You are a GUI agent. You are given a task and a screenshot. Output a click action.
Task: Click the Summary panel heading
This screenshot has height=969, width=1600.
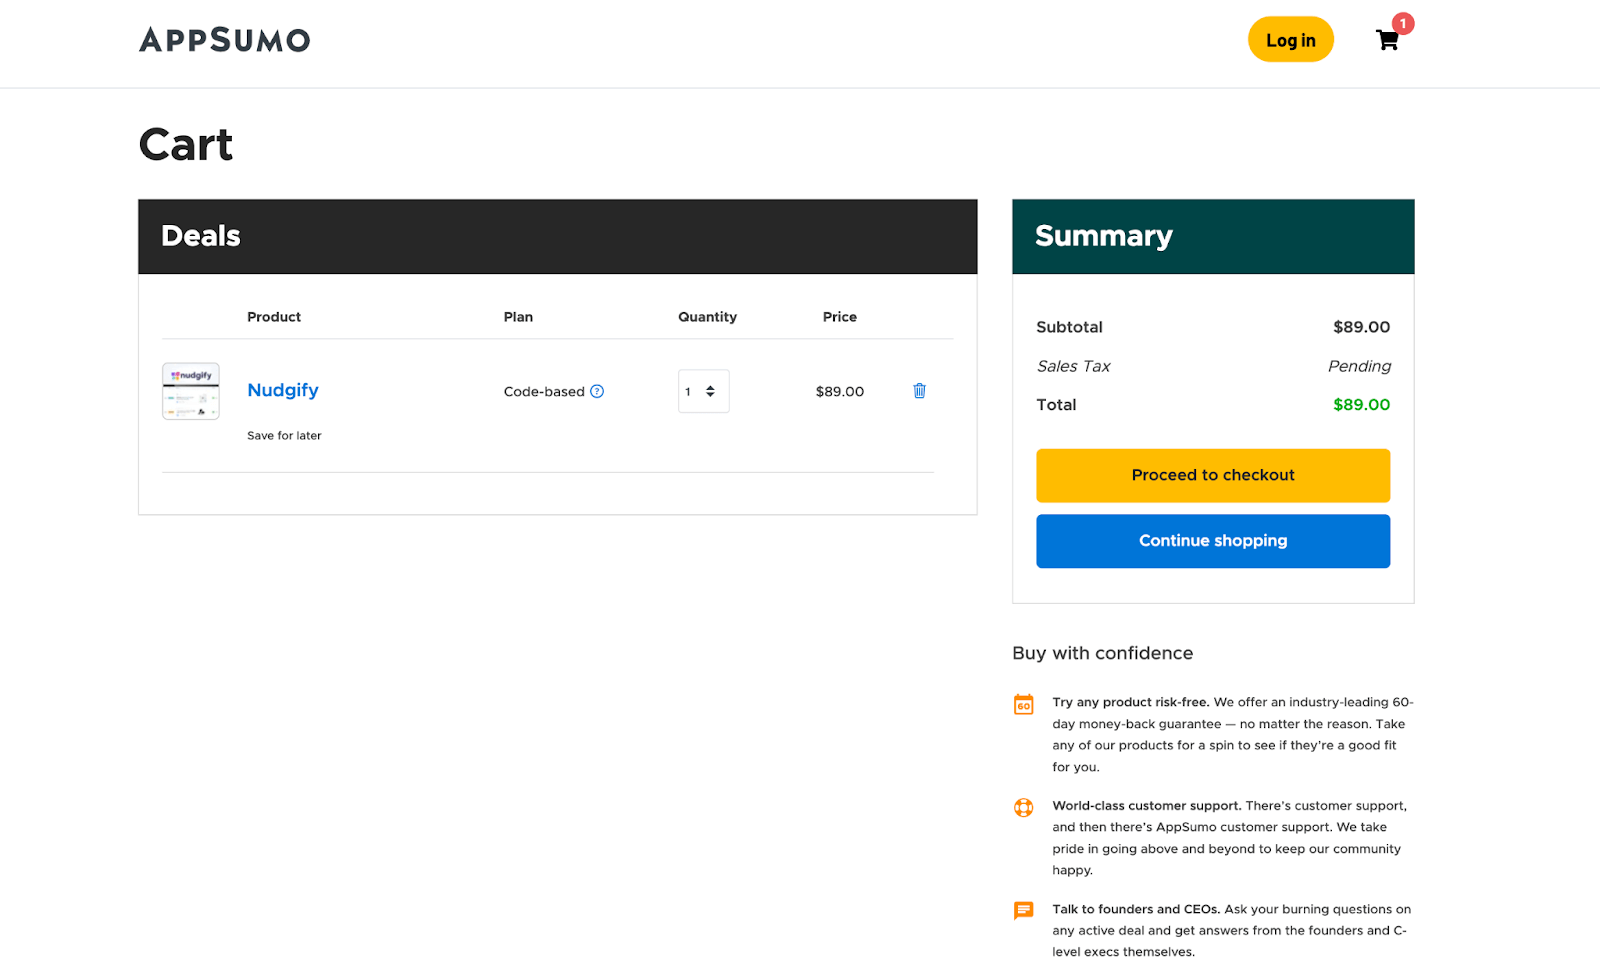tap(1104, 236)
